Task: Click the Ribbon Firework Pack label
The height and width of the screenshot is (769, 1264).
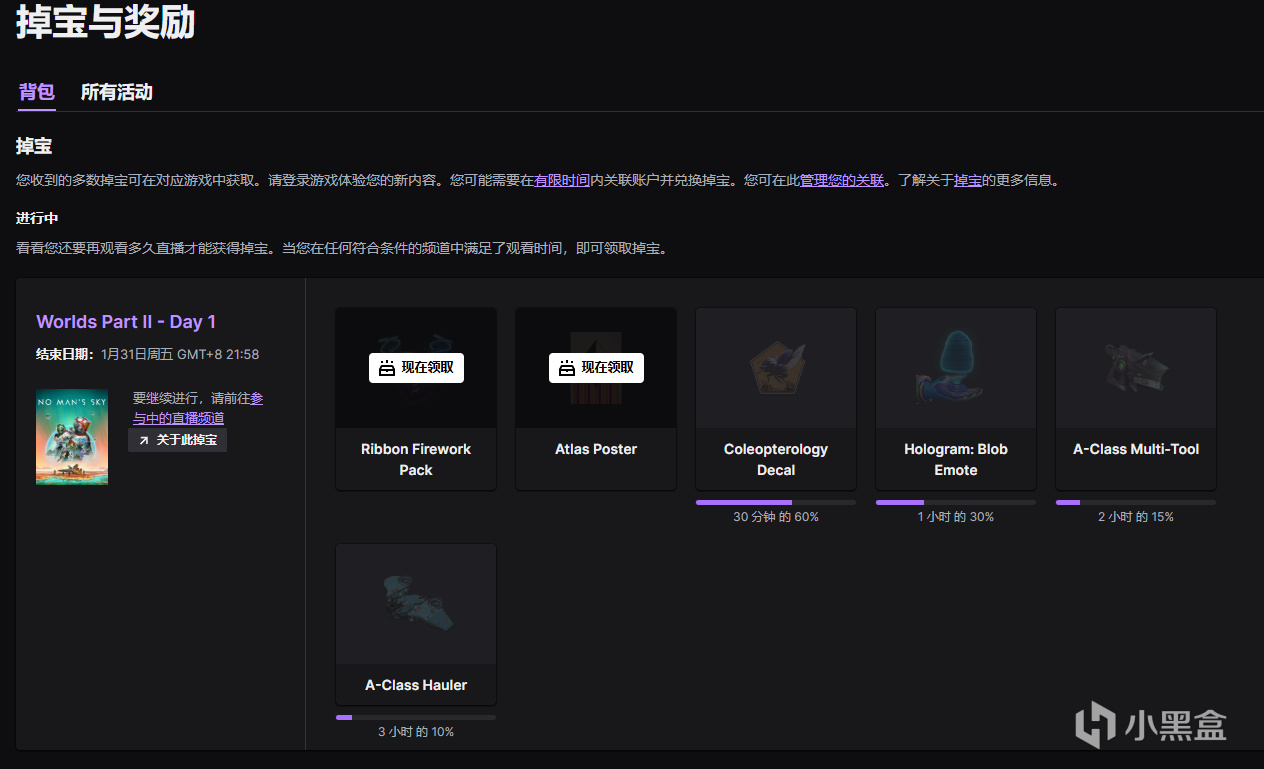Action: tap(416, 460)
